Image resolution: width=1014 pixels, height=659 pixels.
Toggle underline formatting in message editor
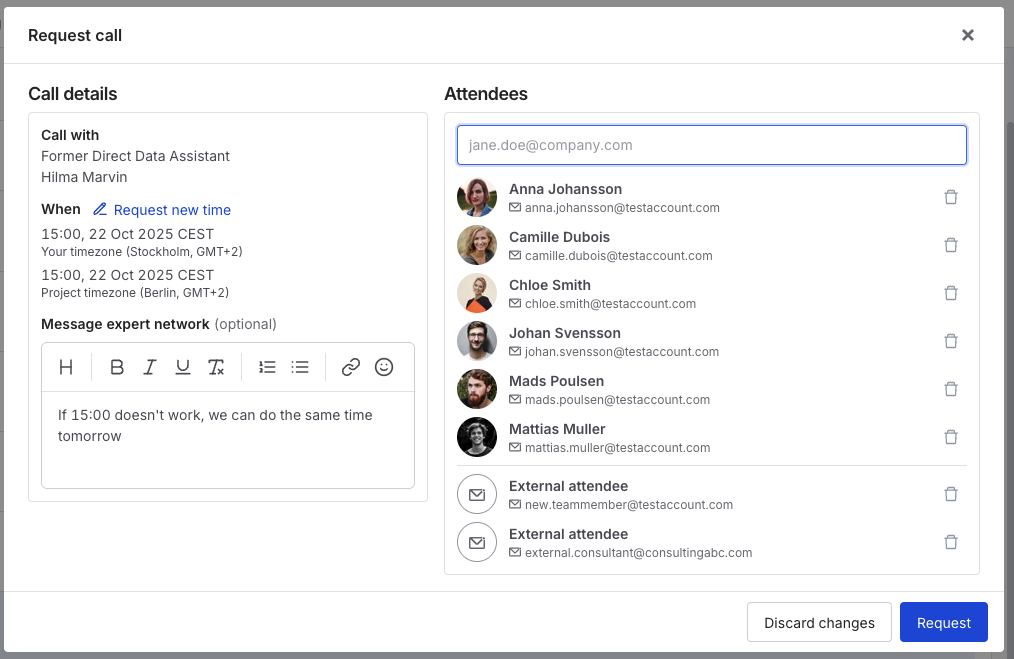pos(183,367)
